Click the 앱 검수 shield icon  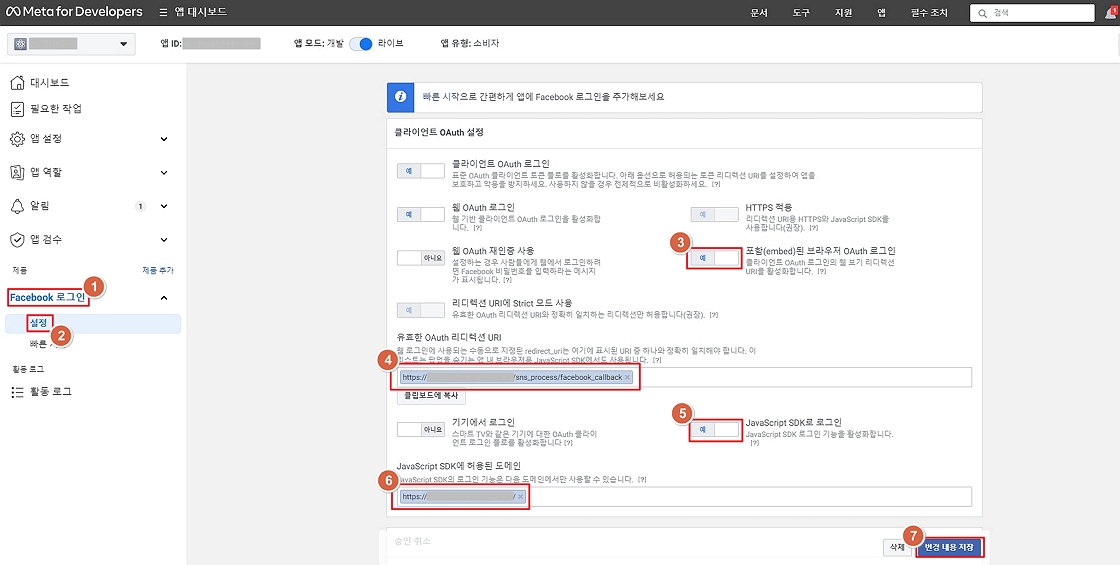[x=17, y=239]
